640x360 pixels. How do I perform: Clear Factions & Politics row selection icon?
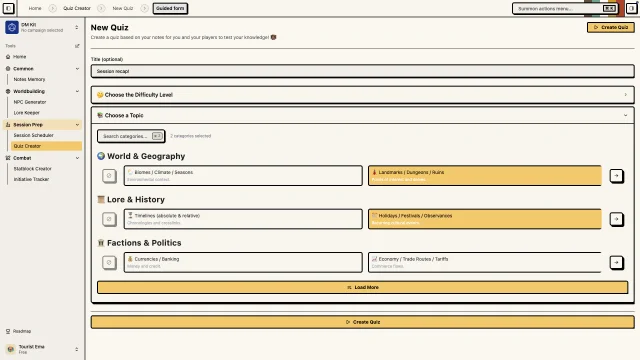point(109,262)
